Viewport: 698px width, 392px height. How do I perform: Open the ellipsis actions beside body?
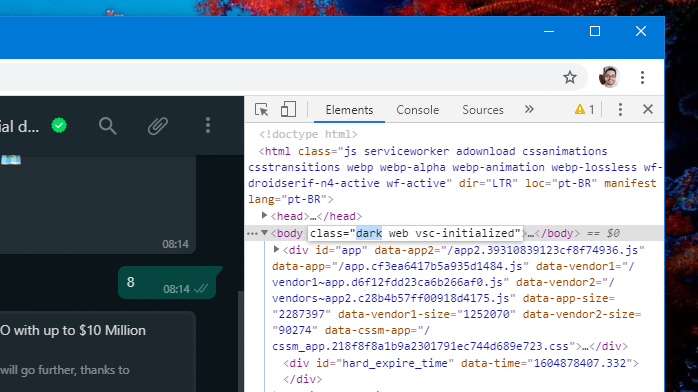tap(252, 233)
